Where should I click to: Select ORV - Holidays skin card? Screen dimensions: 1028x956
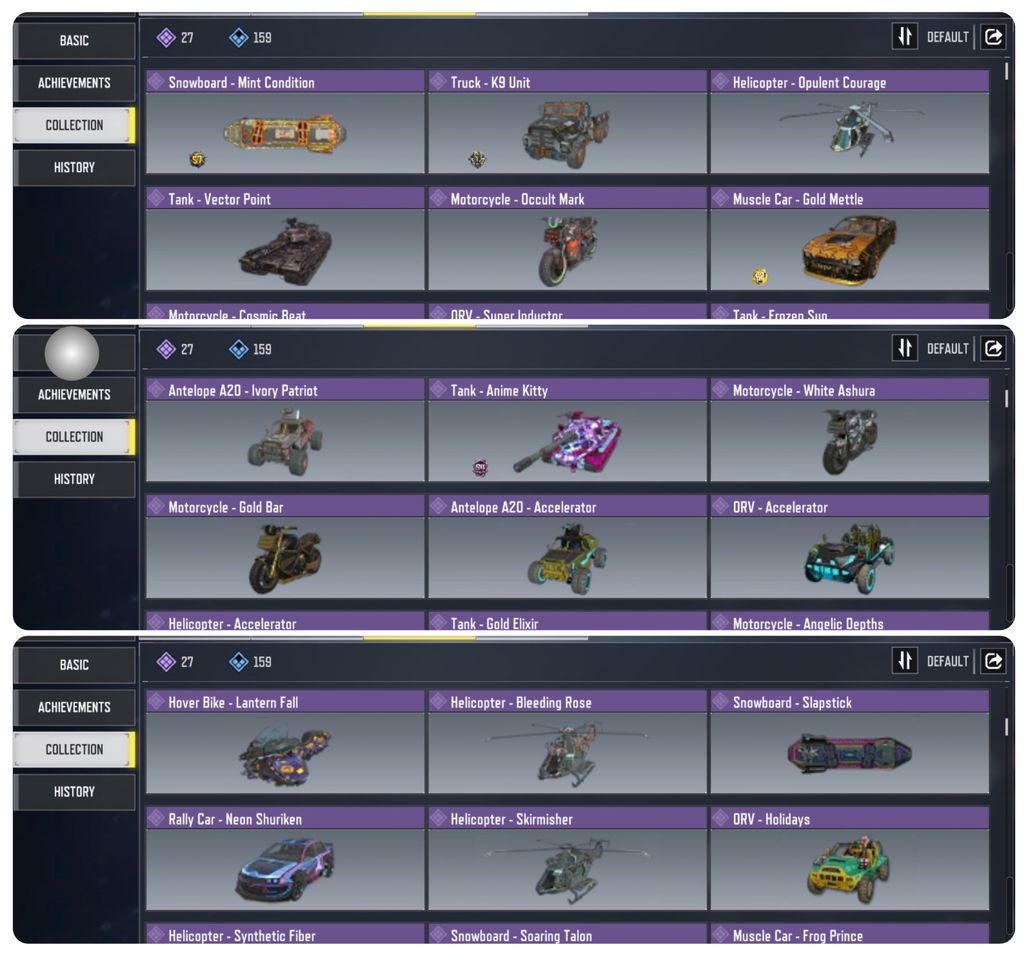850,859
